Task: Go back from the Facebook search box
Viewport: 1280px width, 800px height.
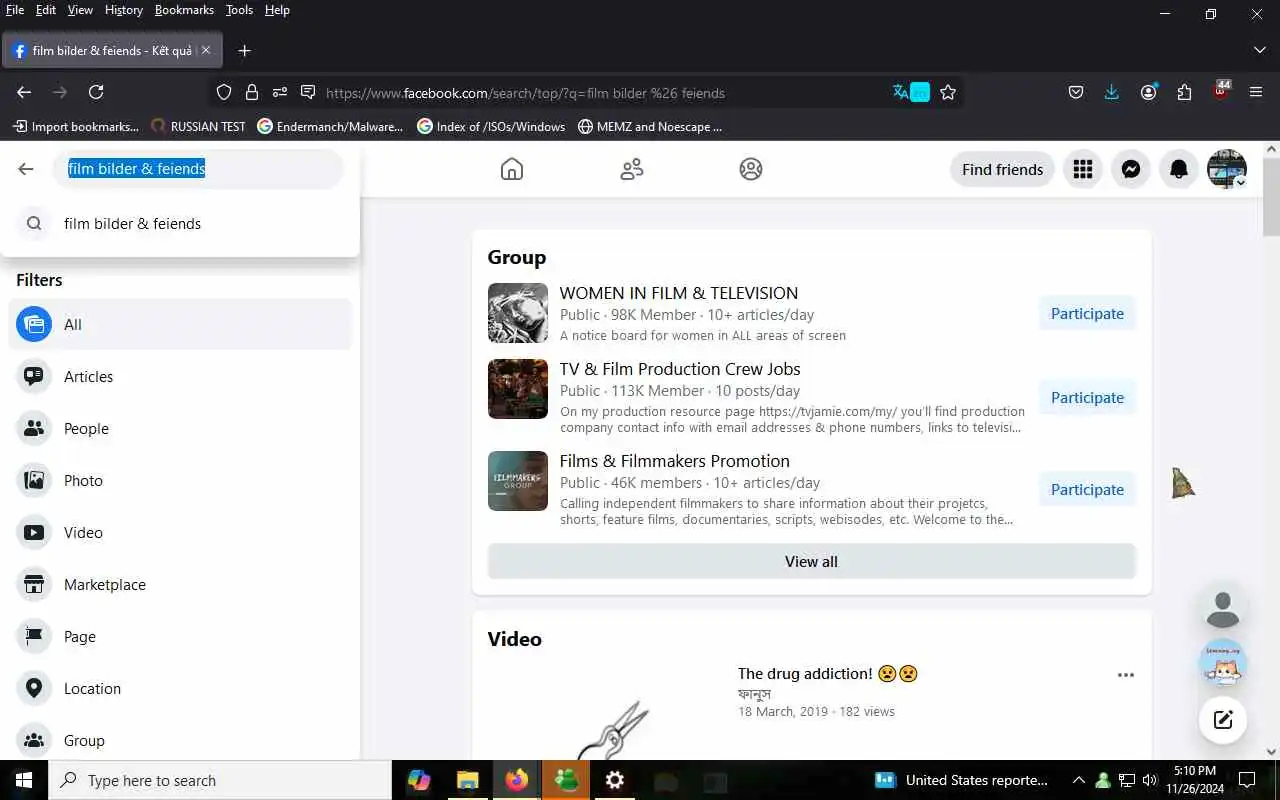Action: [x=26, y=169]
